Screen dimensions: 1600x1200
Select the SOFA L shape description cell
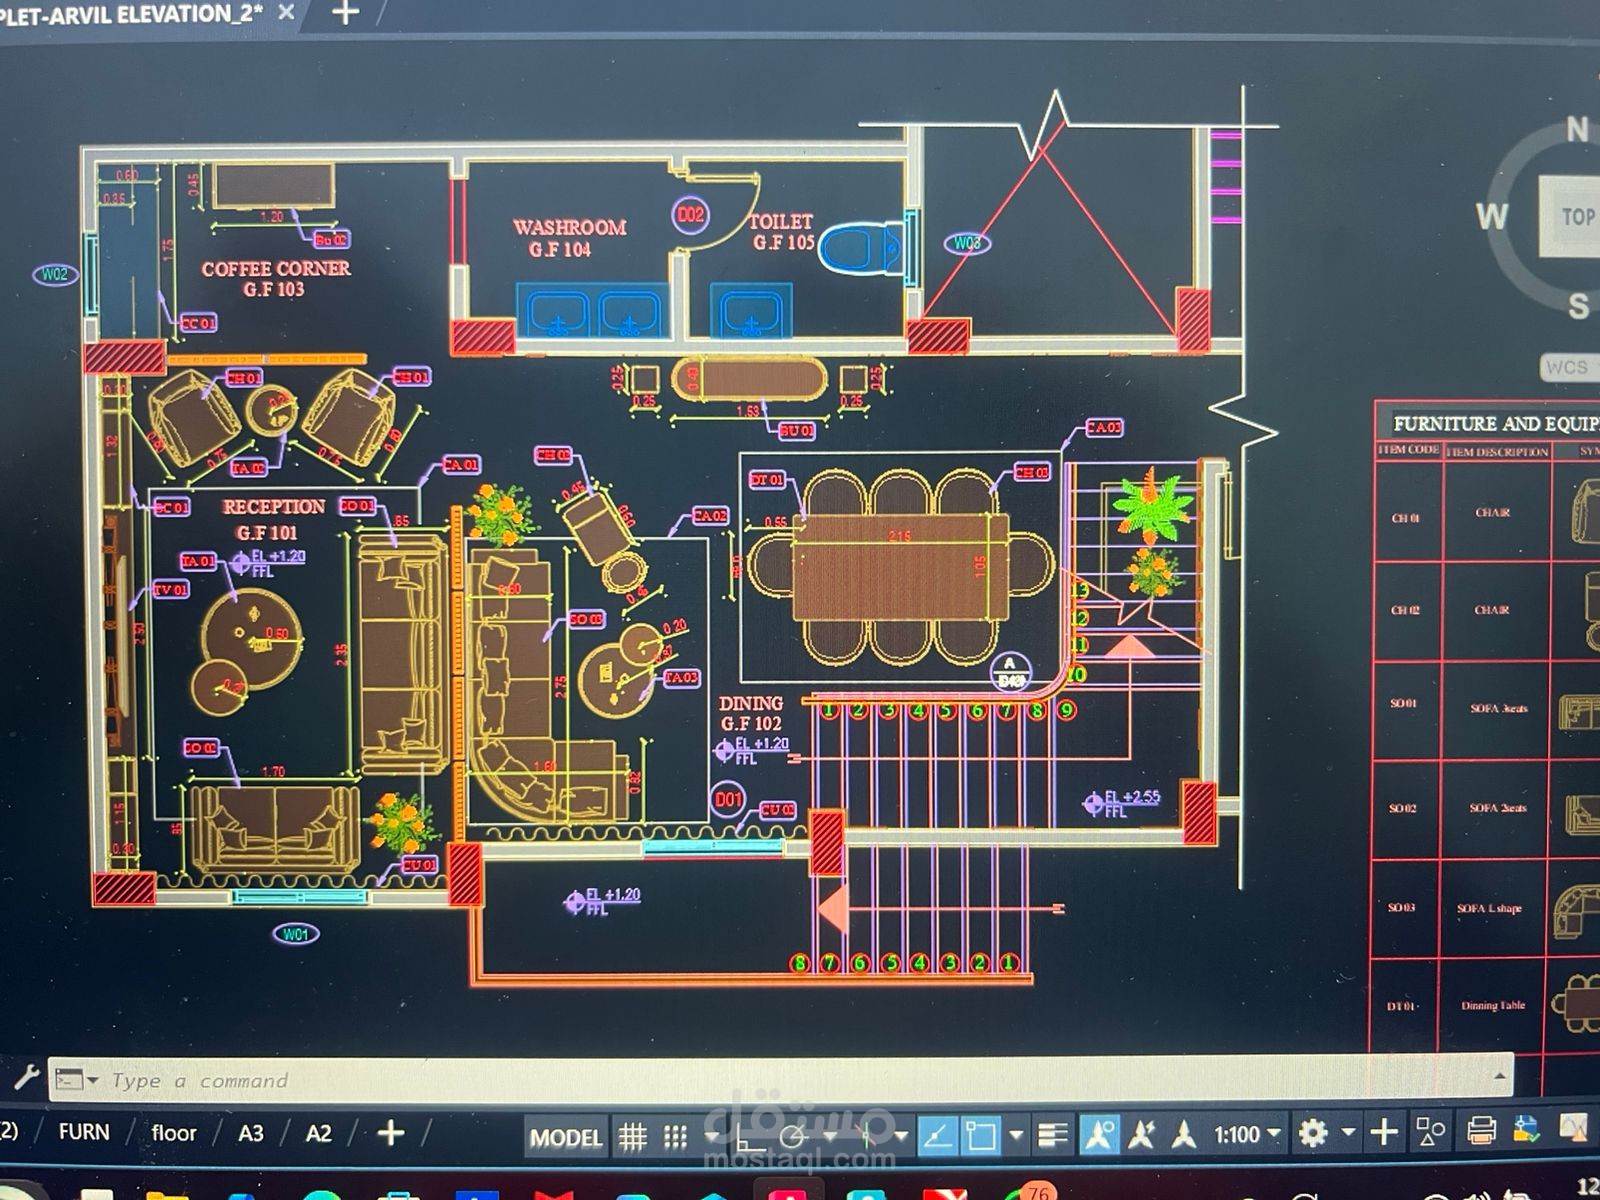tap(1489, 908)
